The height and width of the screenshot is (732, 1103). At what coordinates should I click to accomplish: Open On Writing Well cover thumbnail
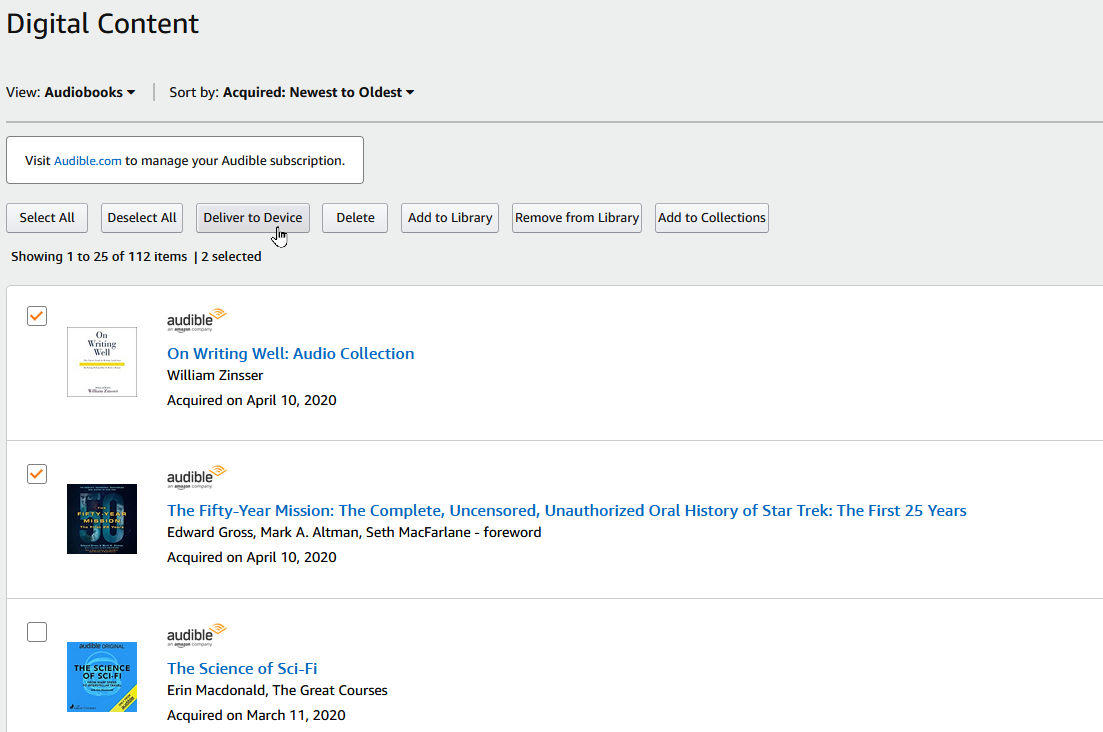(x=102, y=362)
